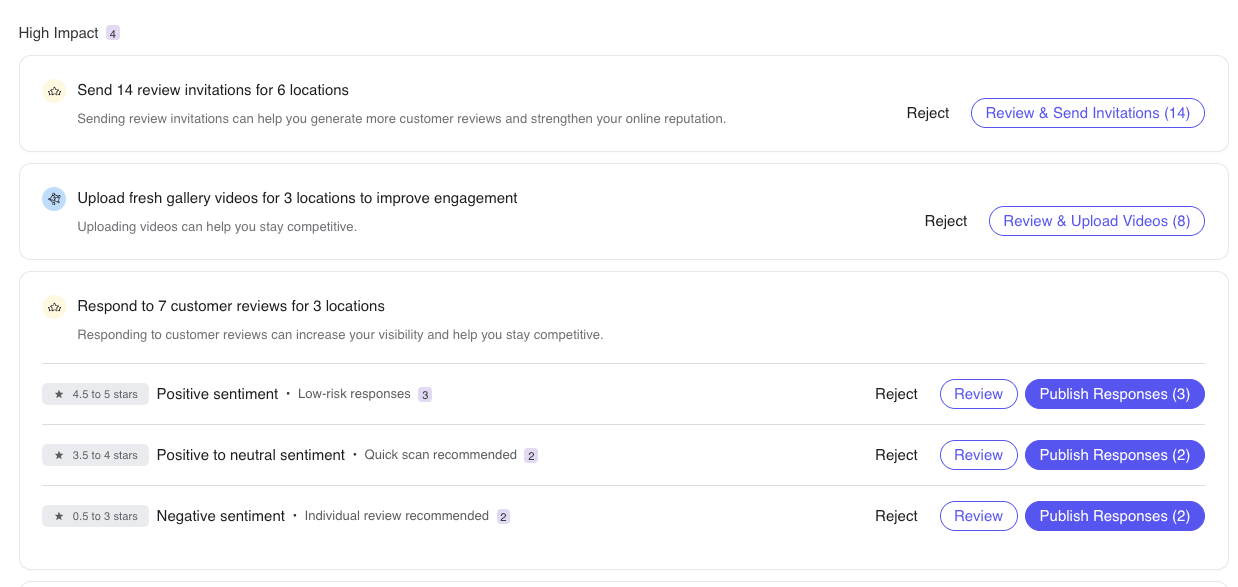Click the sparkle icon beside 'Upload fresh gallery videos'
1238x587 pixels.
pyautogui.click(x=54, y=199)
